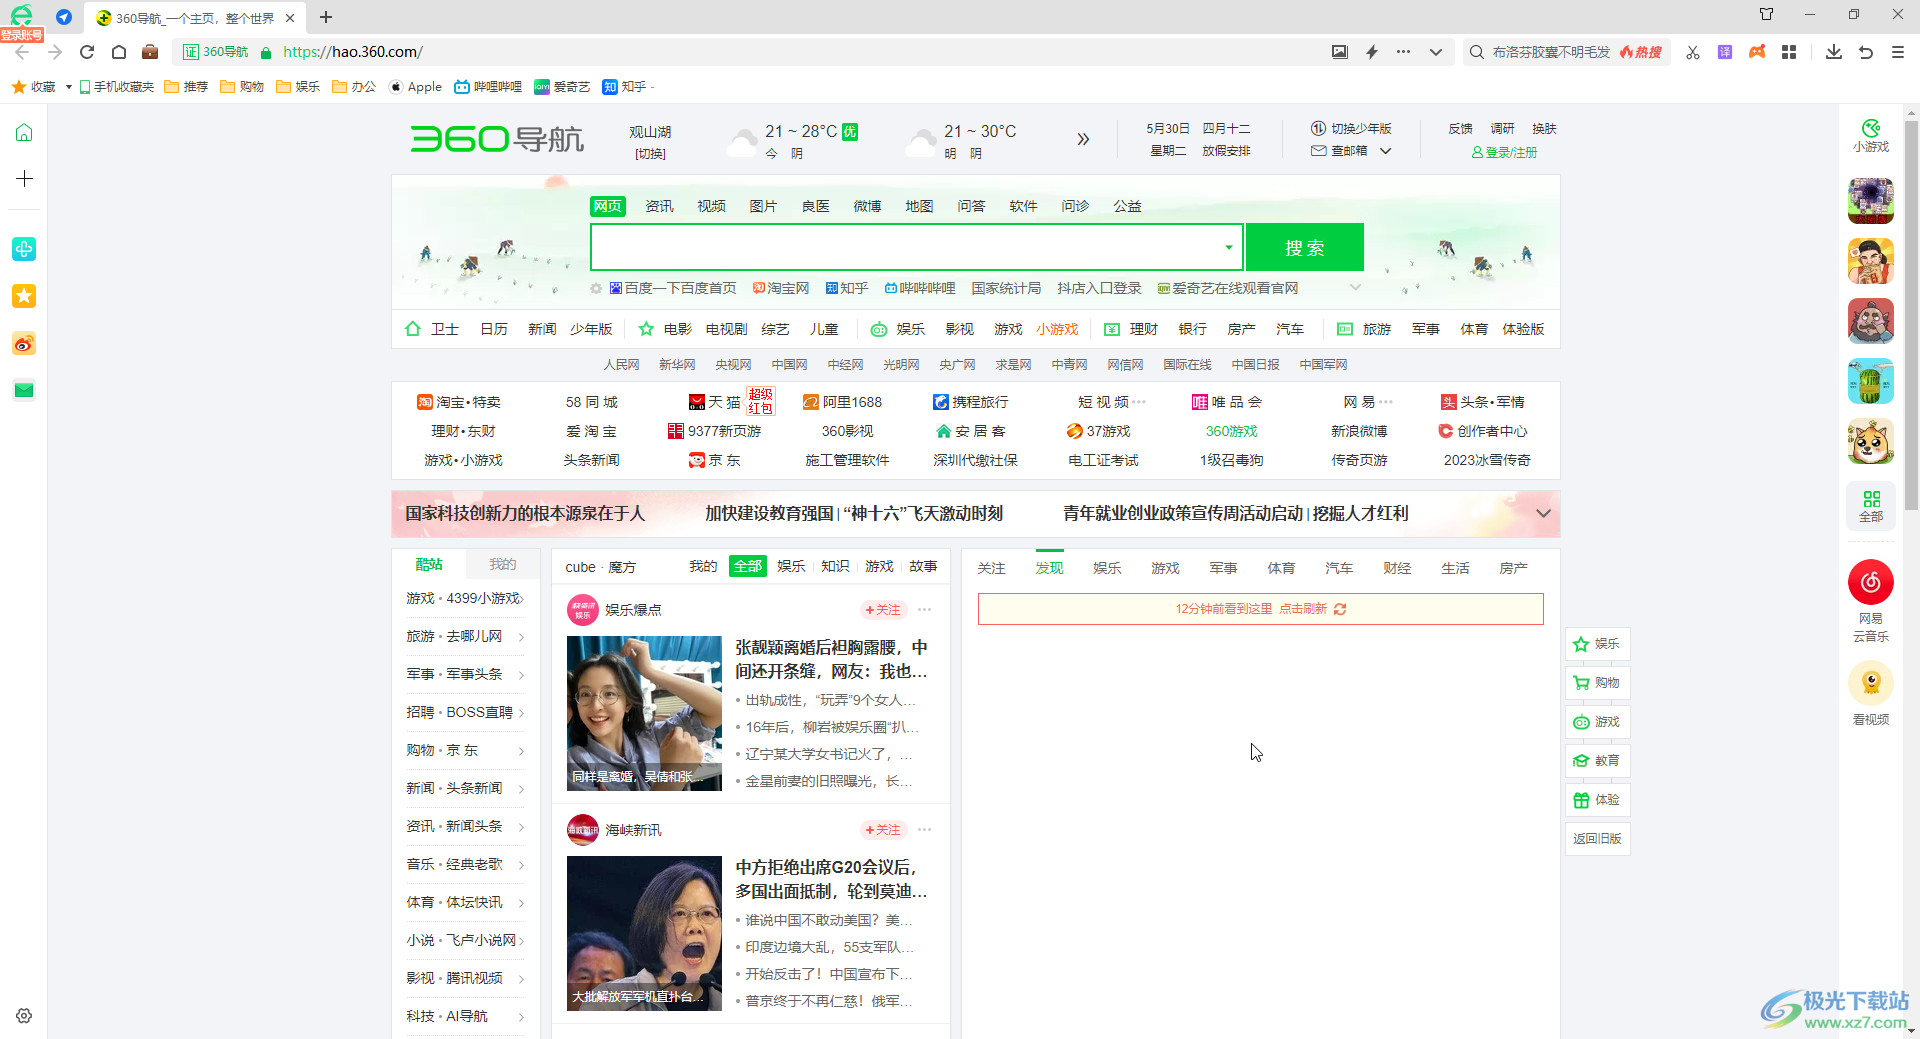Screen dimensions: 1920x1039
Task: Expand more quick links chevron below search
Action: point(1355,288)
